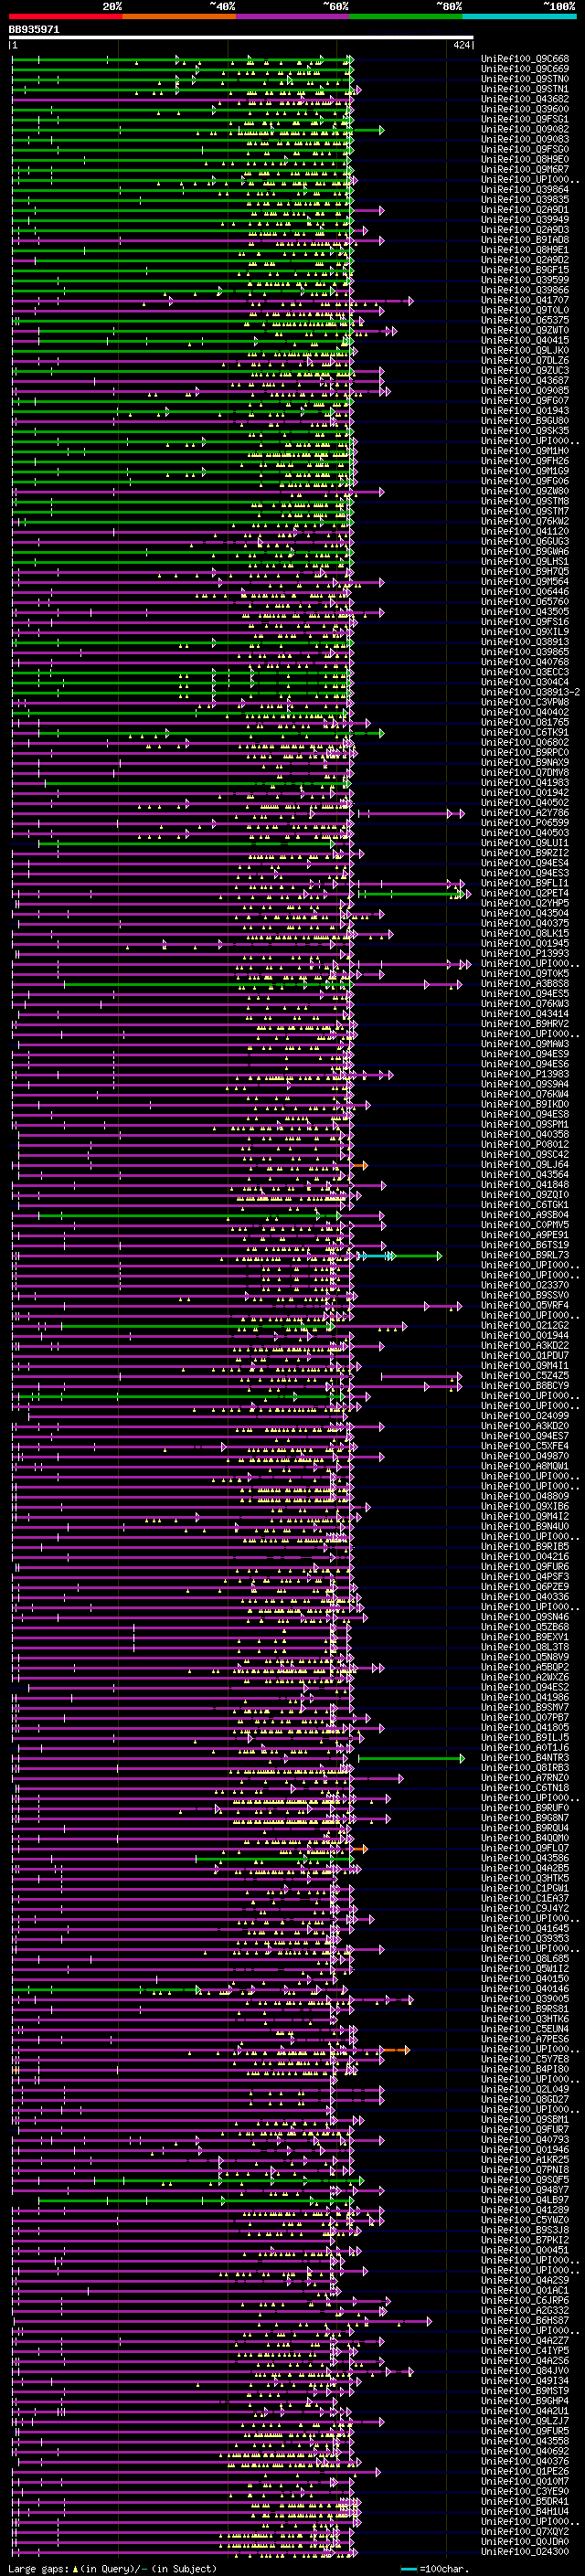The image size is (585, 2576).
Task: Open the UniRef100_A3B8S8 hit
Action: (525, 984)
